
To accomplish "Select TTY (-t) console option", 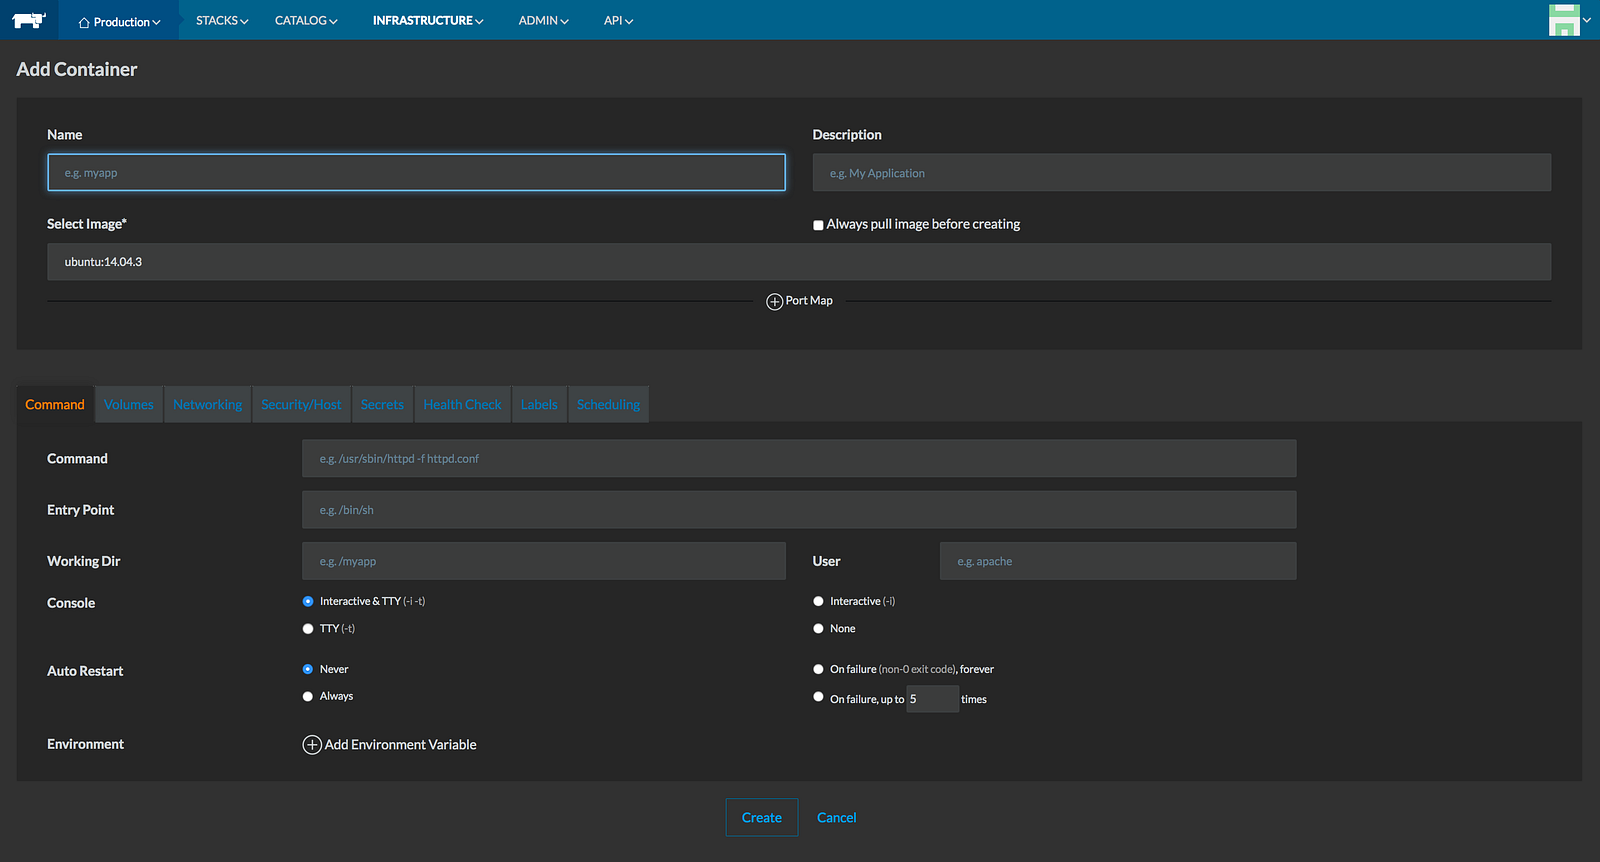I will point(308,629).
